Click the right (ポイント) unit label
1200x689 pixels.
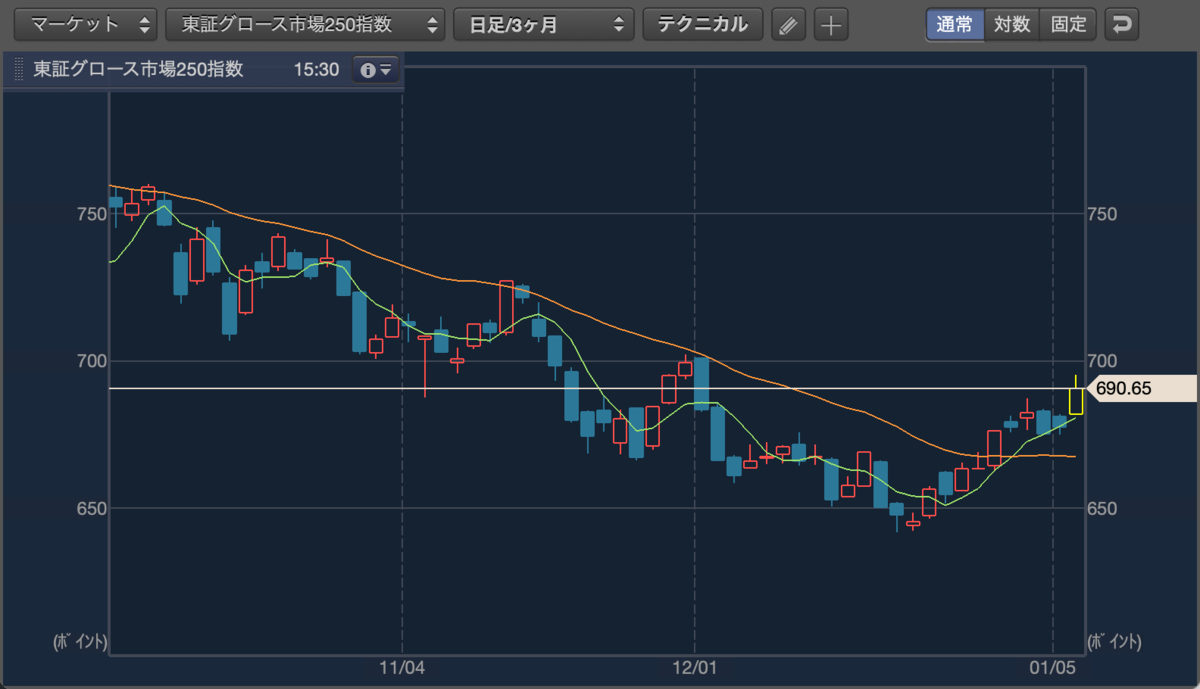tap(1113, 642)
